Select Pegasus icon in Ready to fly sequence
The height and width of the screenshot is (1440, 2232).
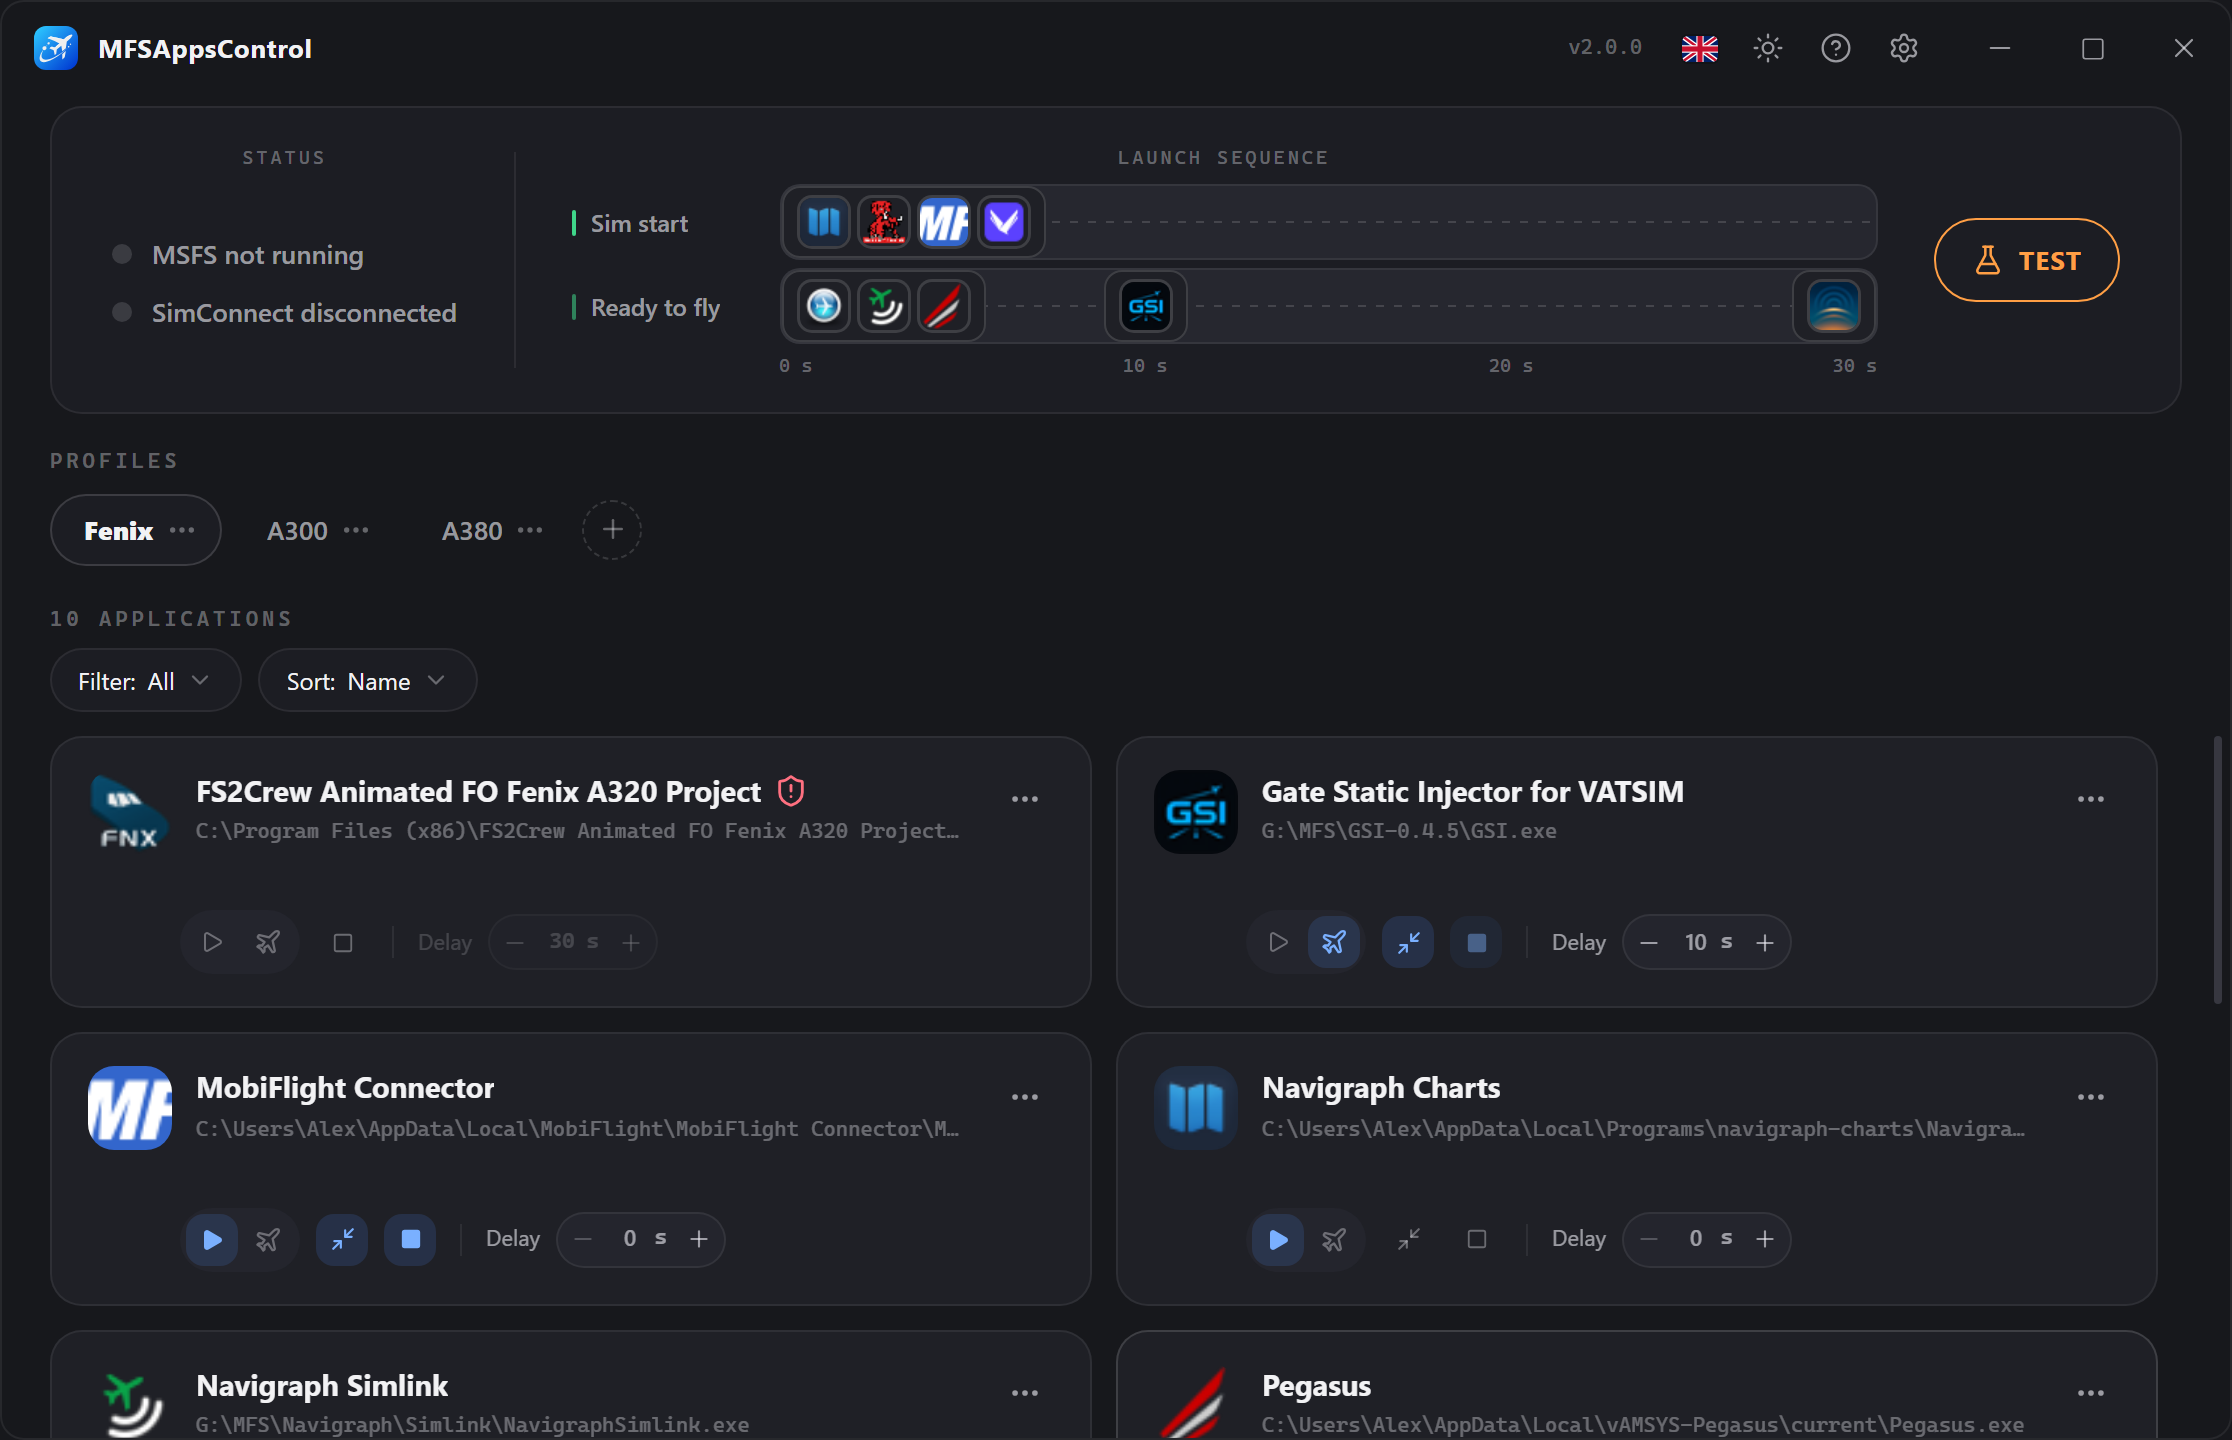point(943,306)
